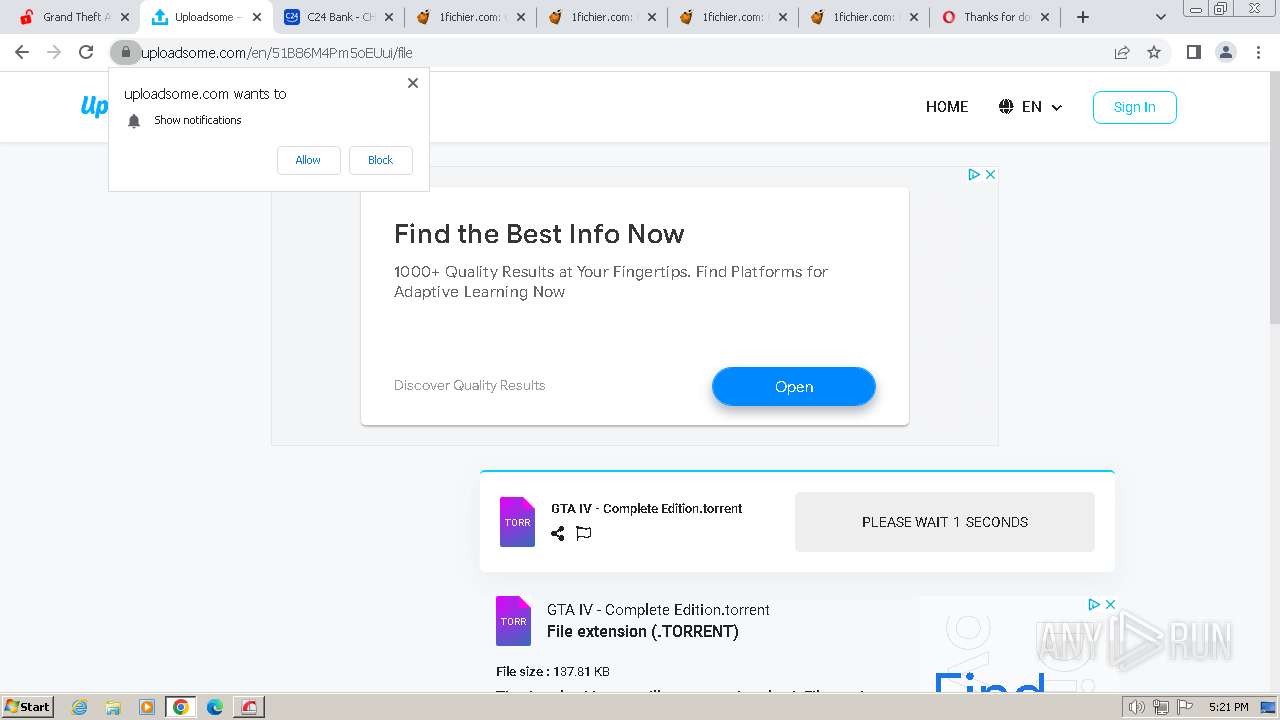Click the GTA IV - Complete Edition.torrent title

(x=646, y=508)
